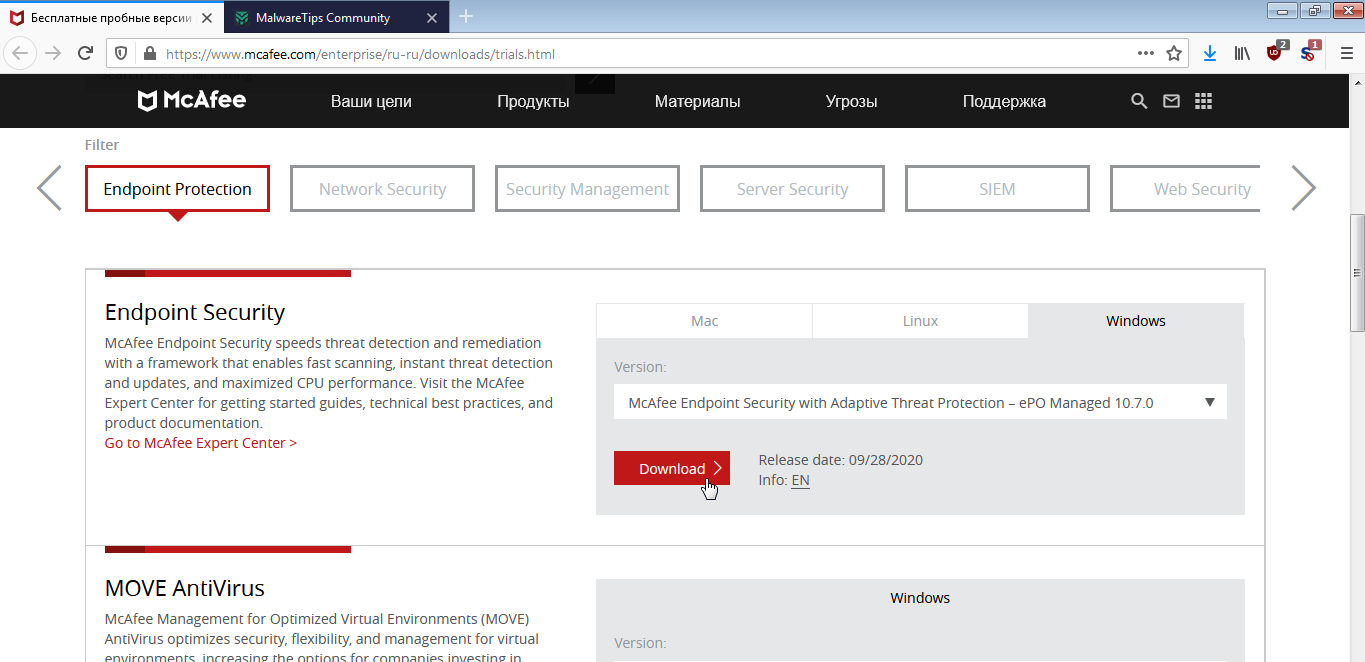This screenshot has width=1365, height=662.
Task: Open site search magnifier icon
Action: point(1138,101)
